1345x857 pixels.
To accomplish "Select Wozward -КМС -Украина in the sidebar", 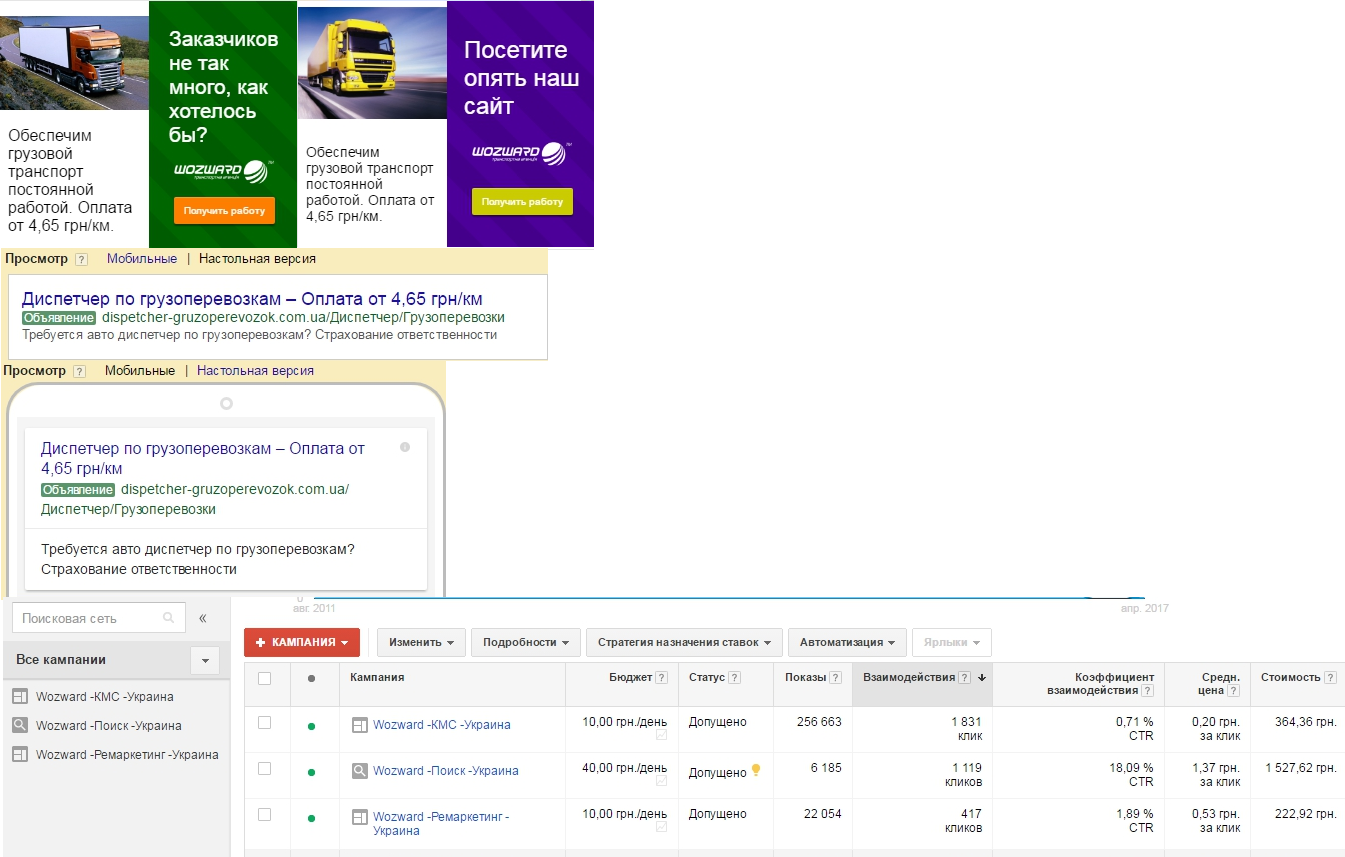I will [x=104, y=697].
